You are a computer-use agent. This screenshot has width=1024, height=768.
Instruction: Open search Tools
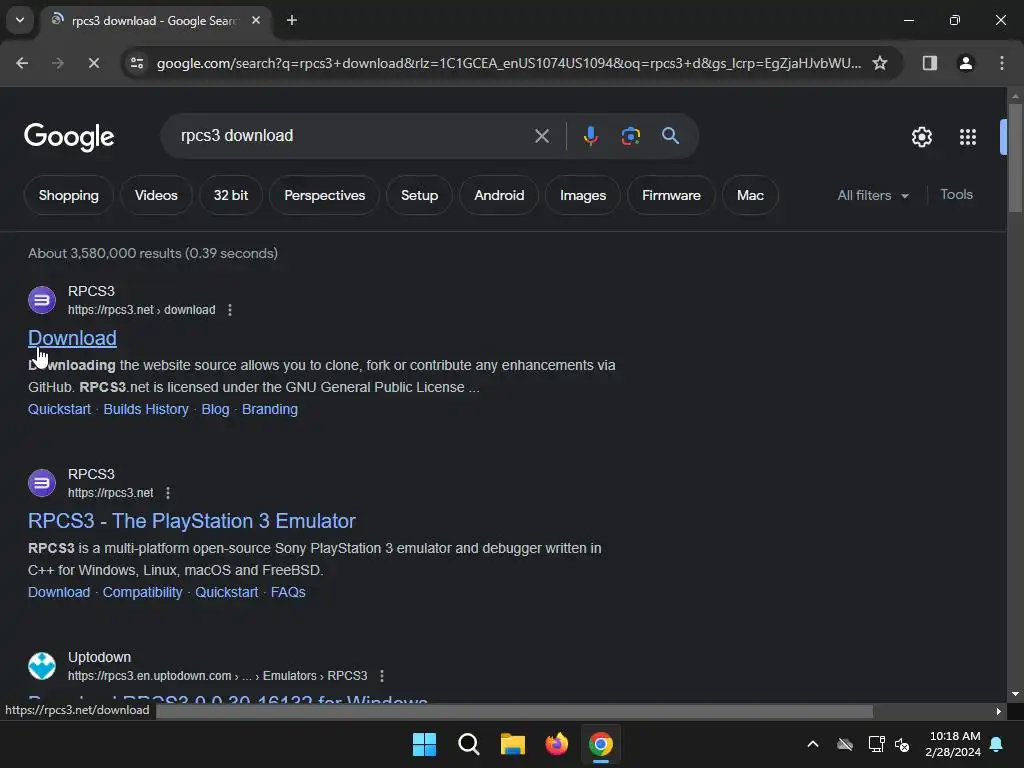956,195
